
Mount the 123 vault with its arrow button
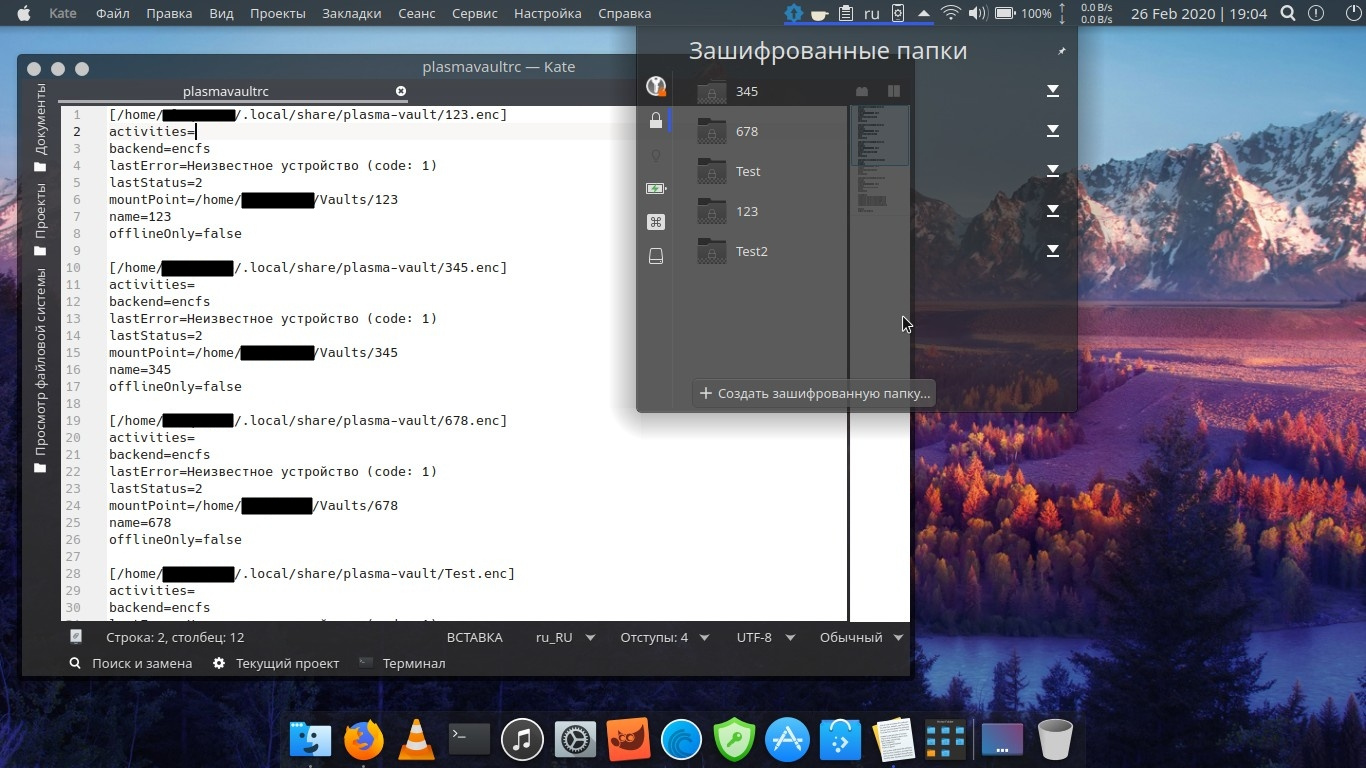click(x=1053, y=211)
